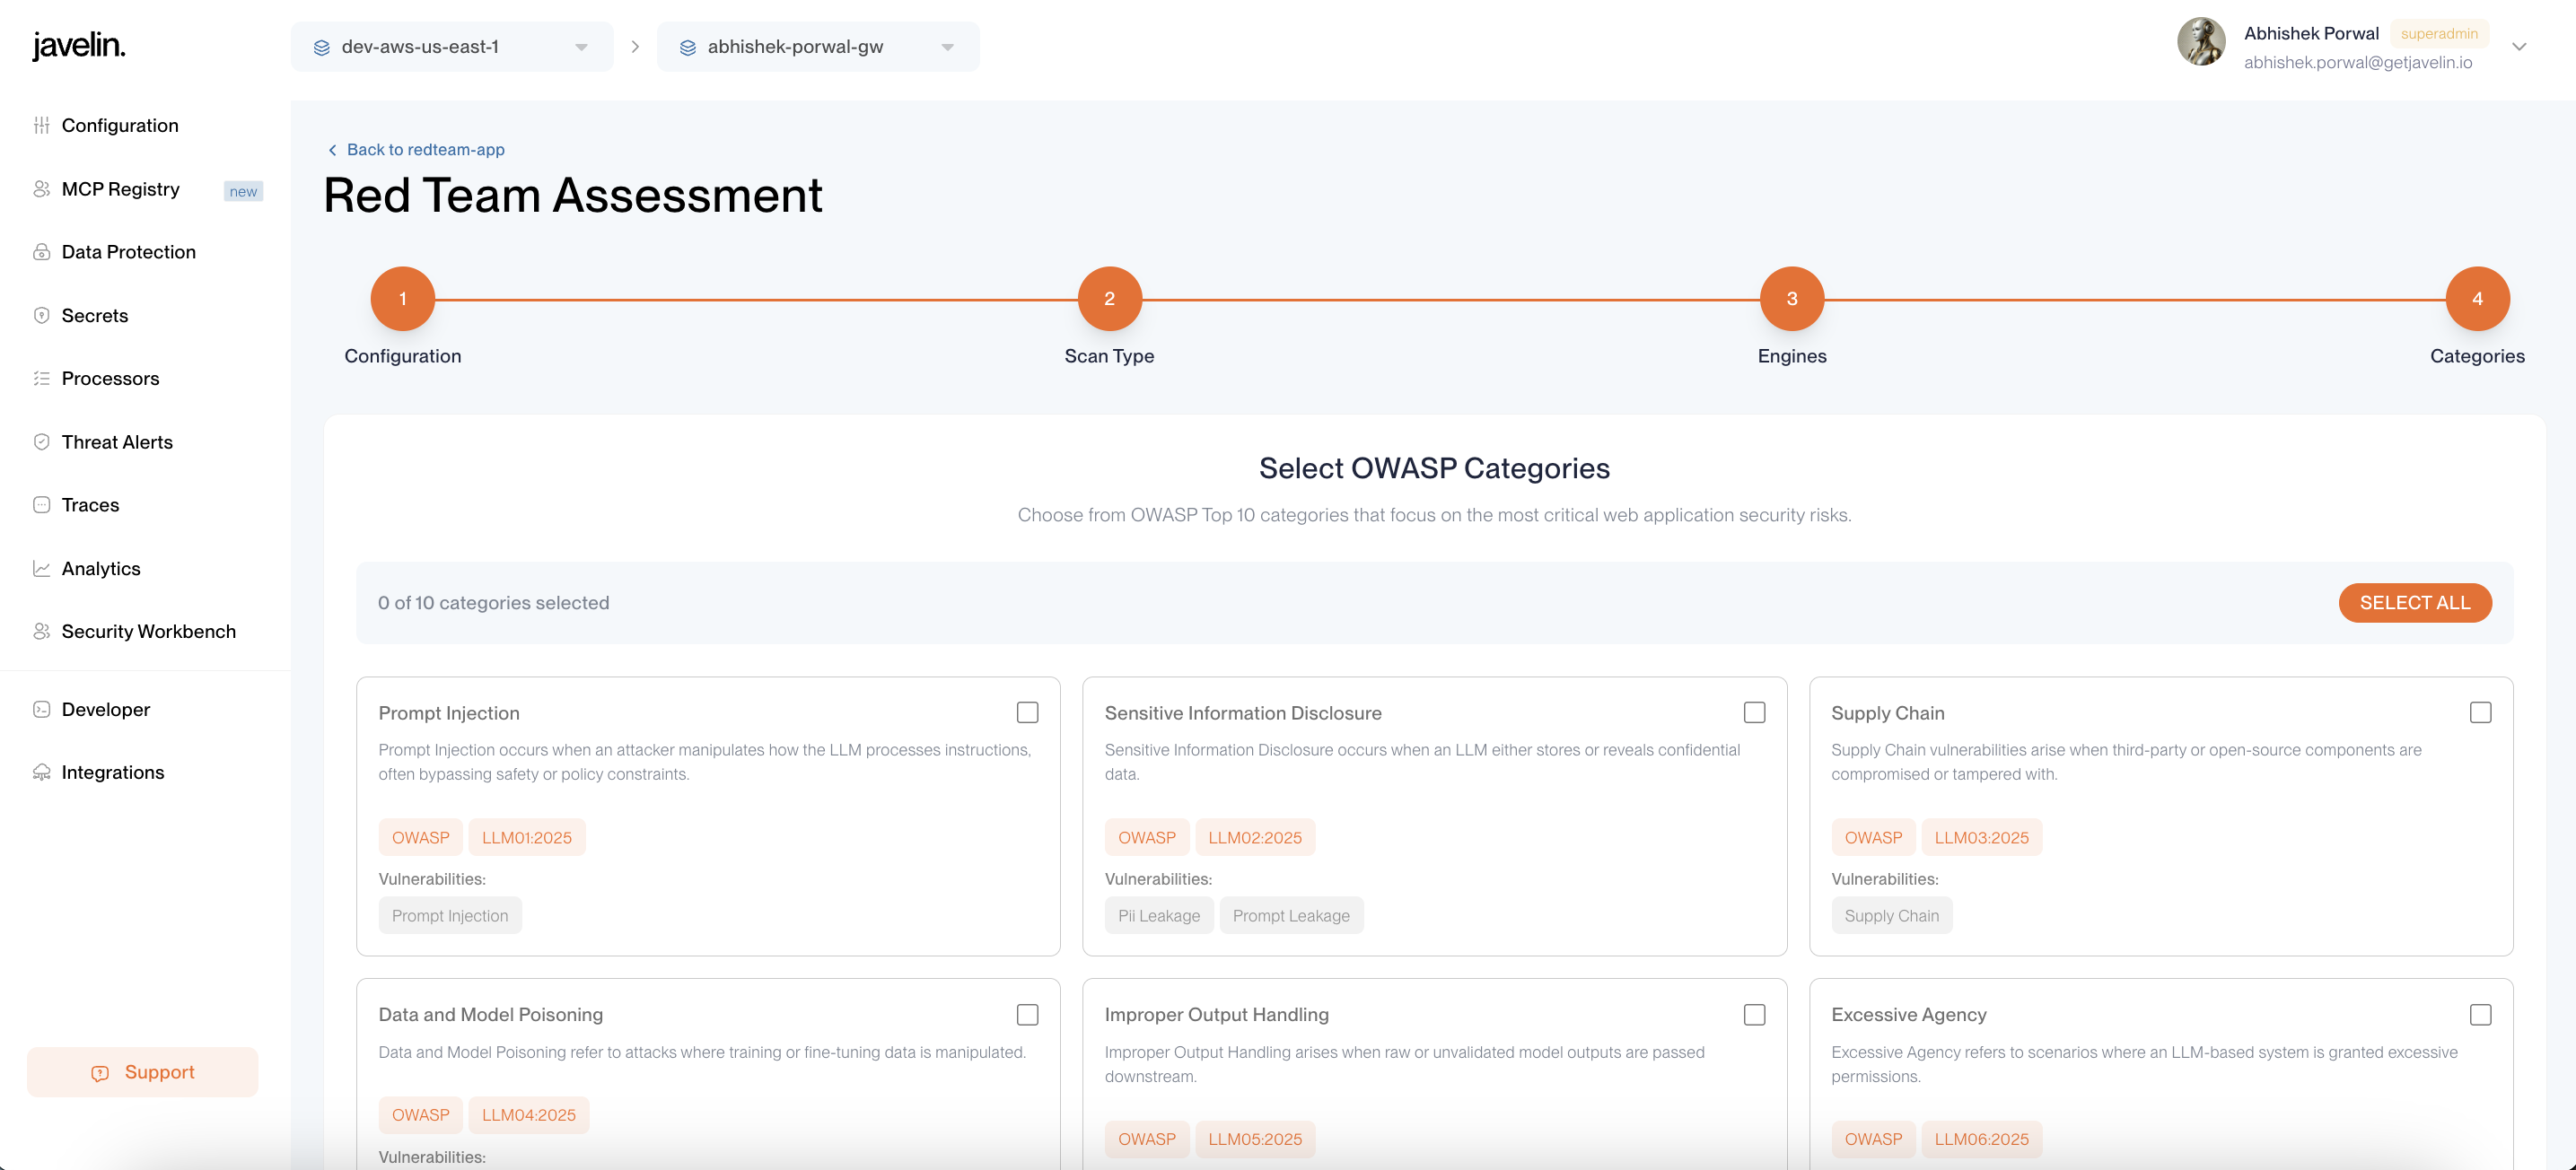Click the OWASP tag in Prompt Injection card
The width and height of the screenshot is (2576, 1170).
pos(420,837)
